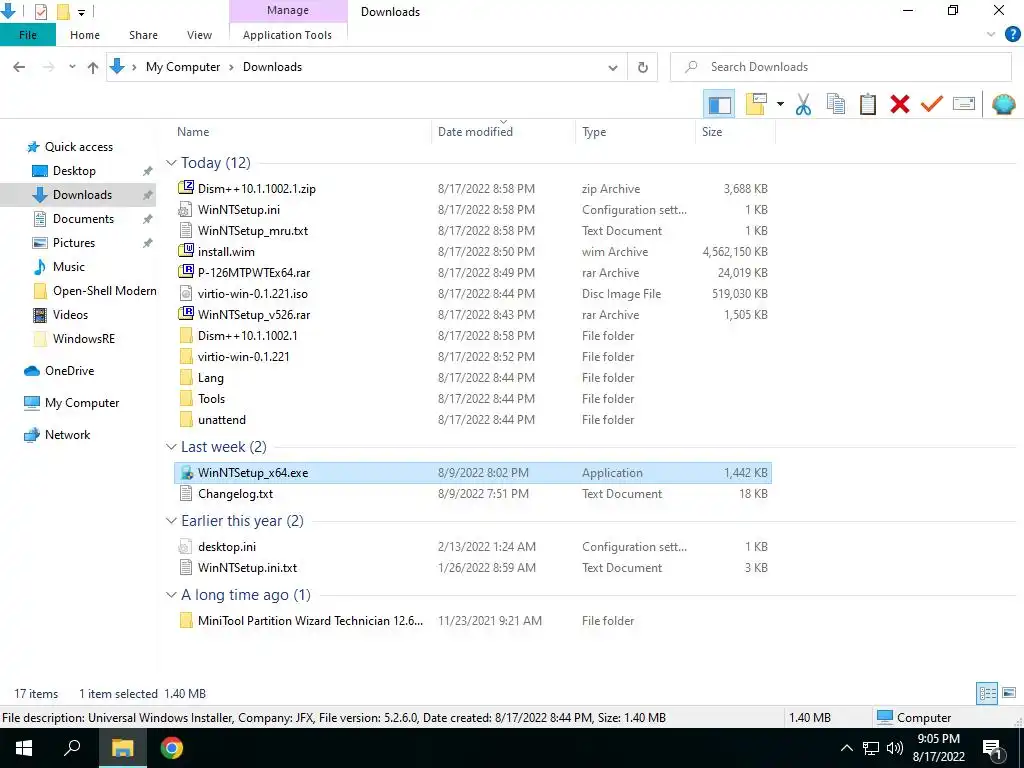Click the Refresh button next to address bar

click(643, 67)
